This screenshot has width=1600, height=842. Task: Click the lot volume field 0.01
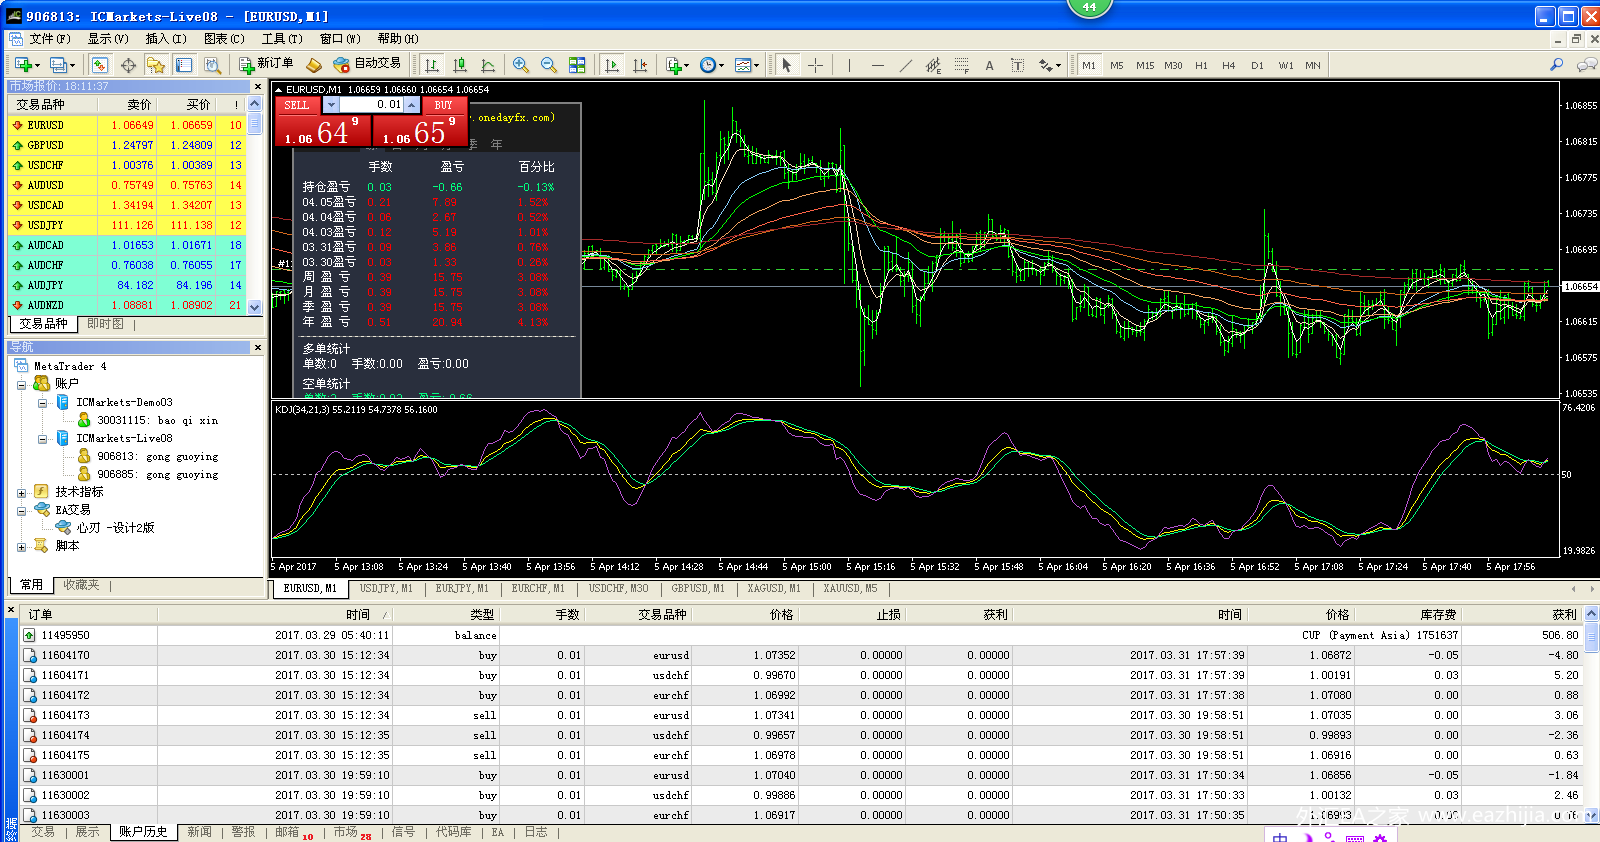pos(372,105)
